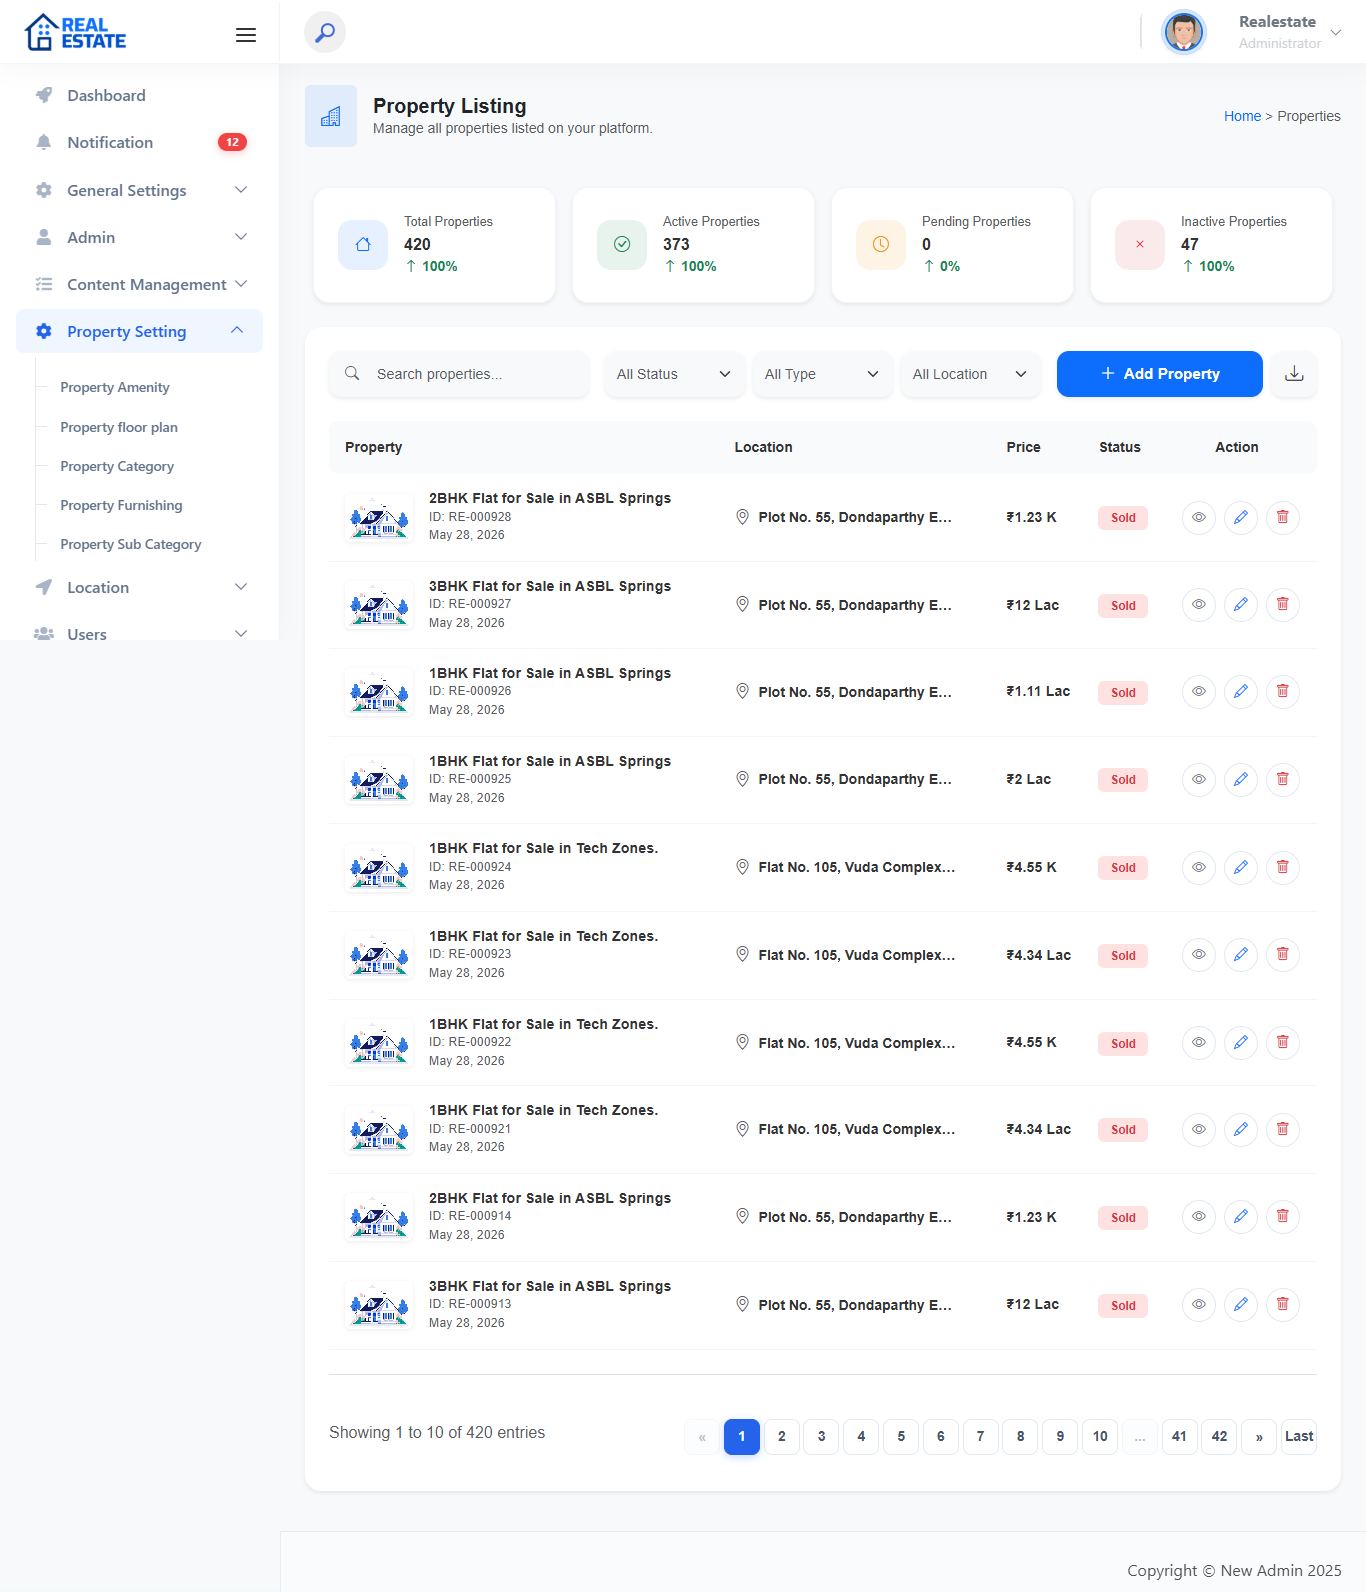Delete property RE-000913 with trash icon
The image size is (1366, 1592).
(1283, 1304)
